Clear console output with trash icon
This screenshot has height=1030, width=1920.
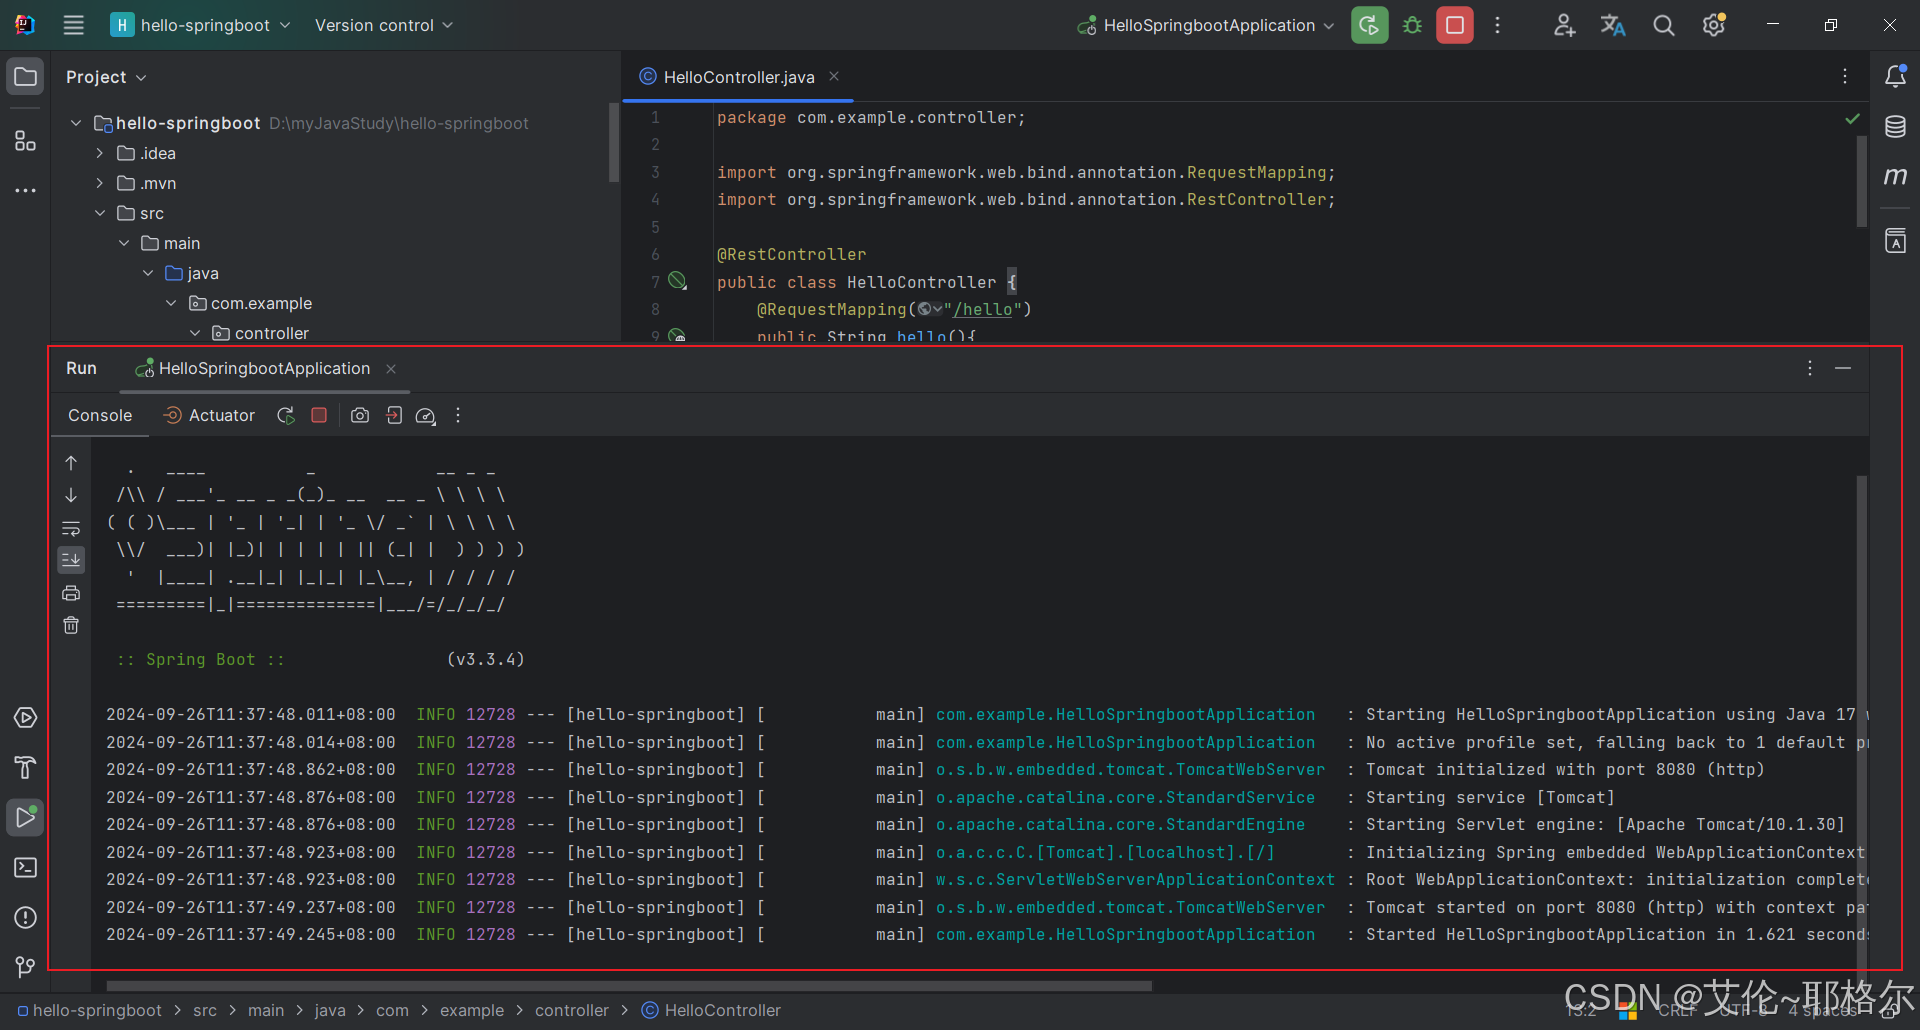(x=71, y=625)
